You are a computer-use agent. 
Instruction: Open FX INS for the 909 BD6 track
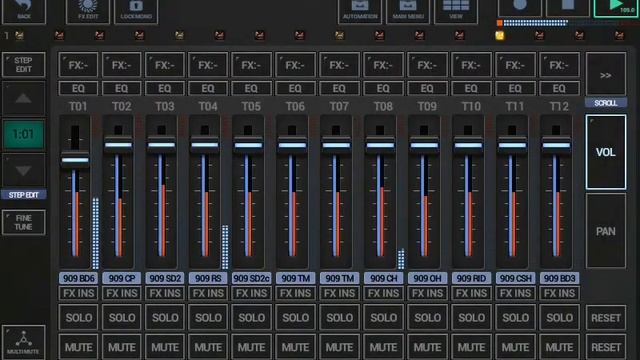pyautogui.click(x=78, y=293)
